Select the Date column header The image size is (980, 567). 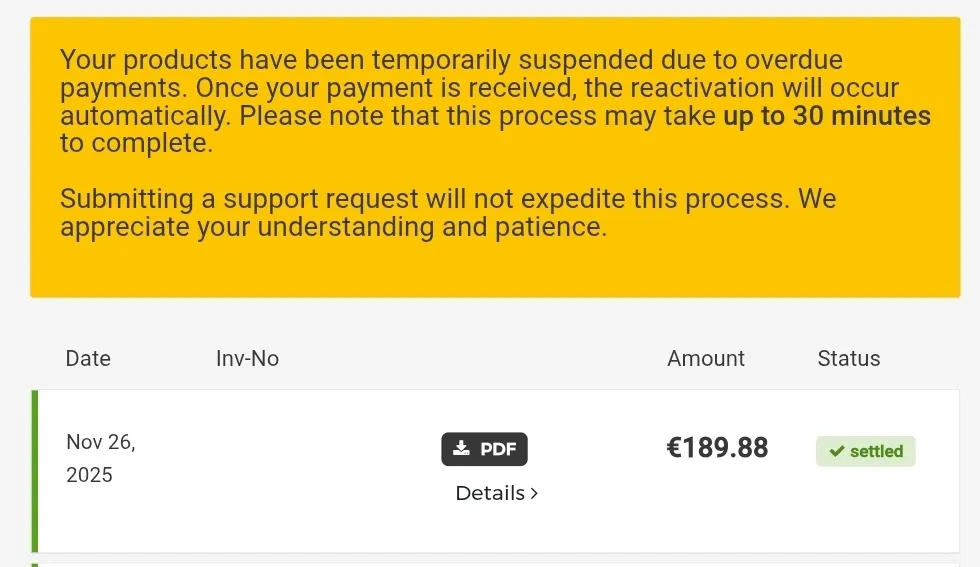point(88,358)
